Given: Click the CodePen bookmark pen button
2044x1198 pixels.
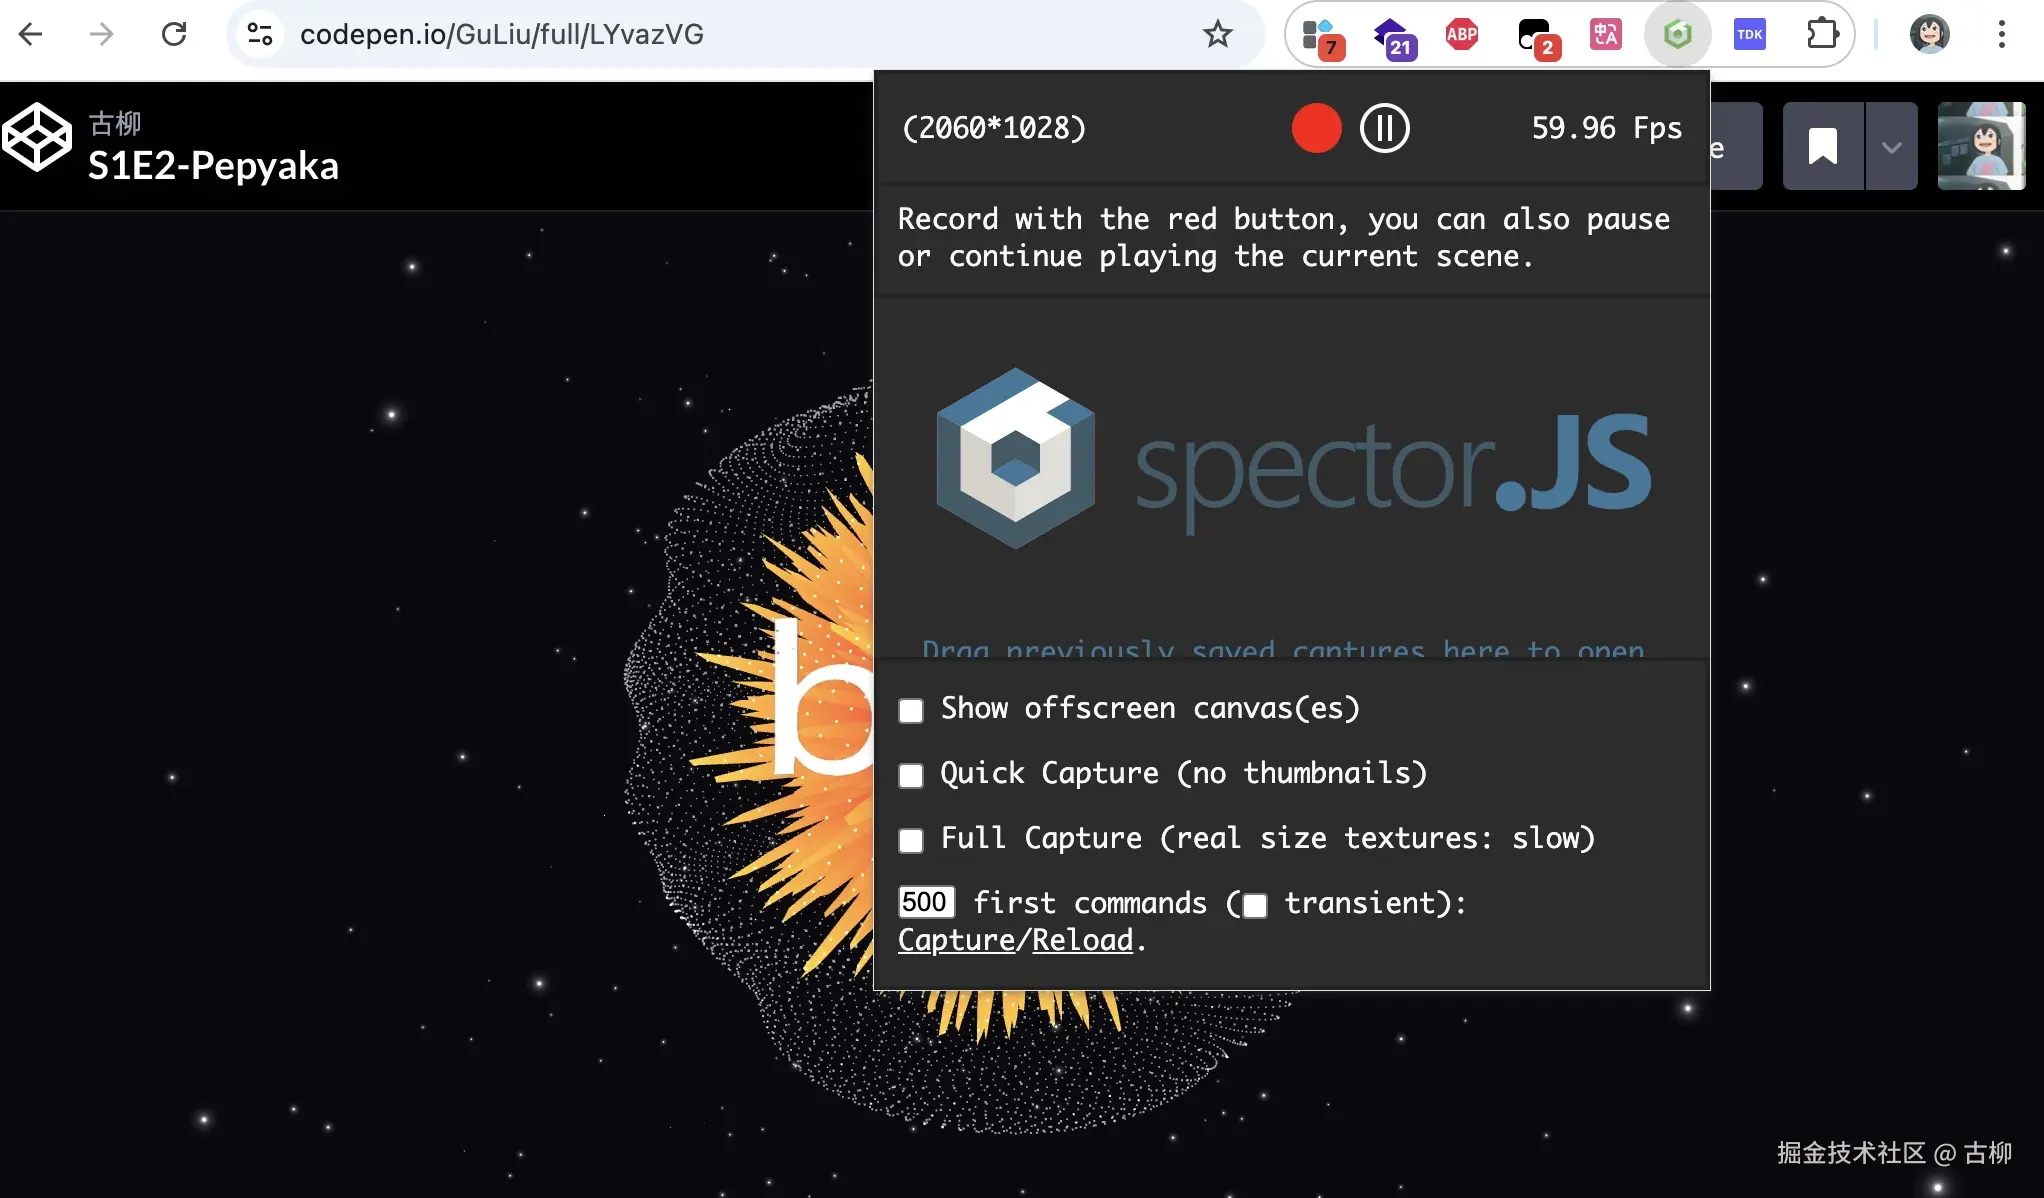Looking at the screenshot, I should 1822,147.
